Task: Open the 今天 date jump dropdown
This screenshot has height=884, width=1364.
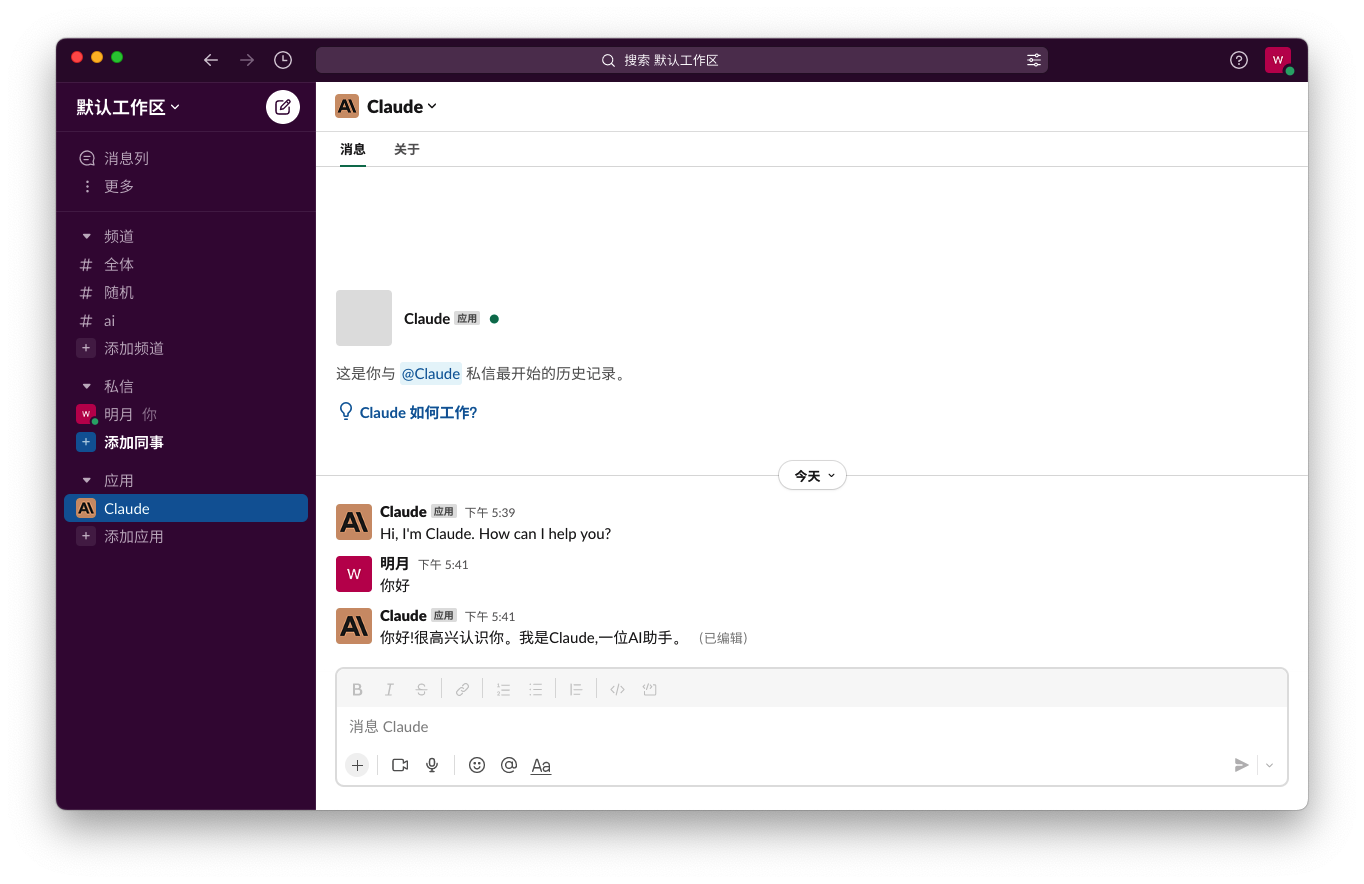Action: pos(812,476)
